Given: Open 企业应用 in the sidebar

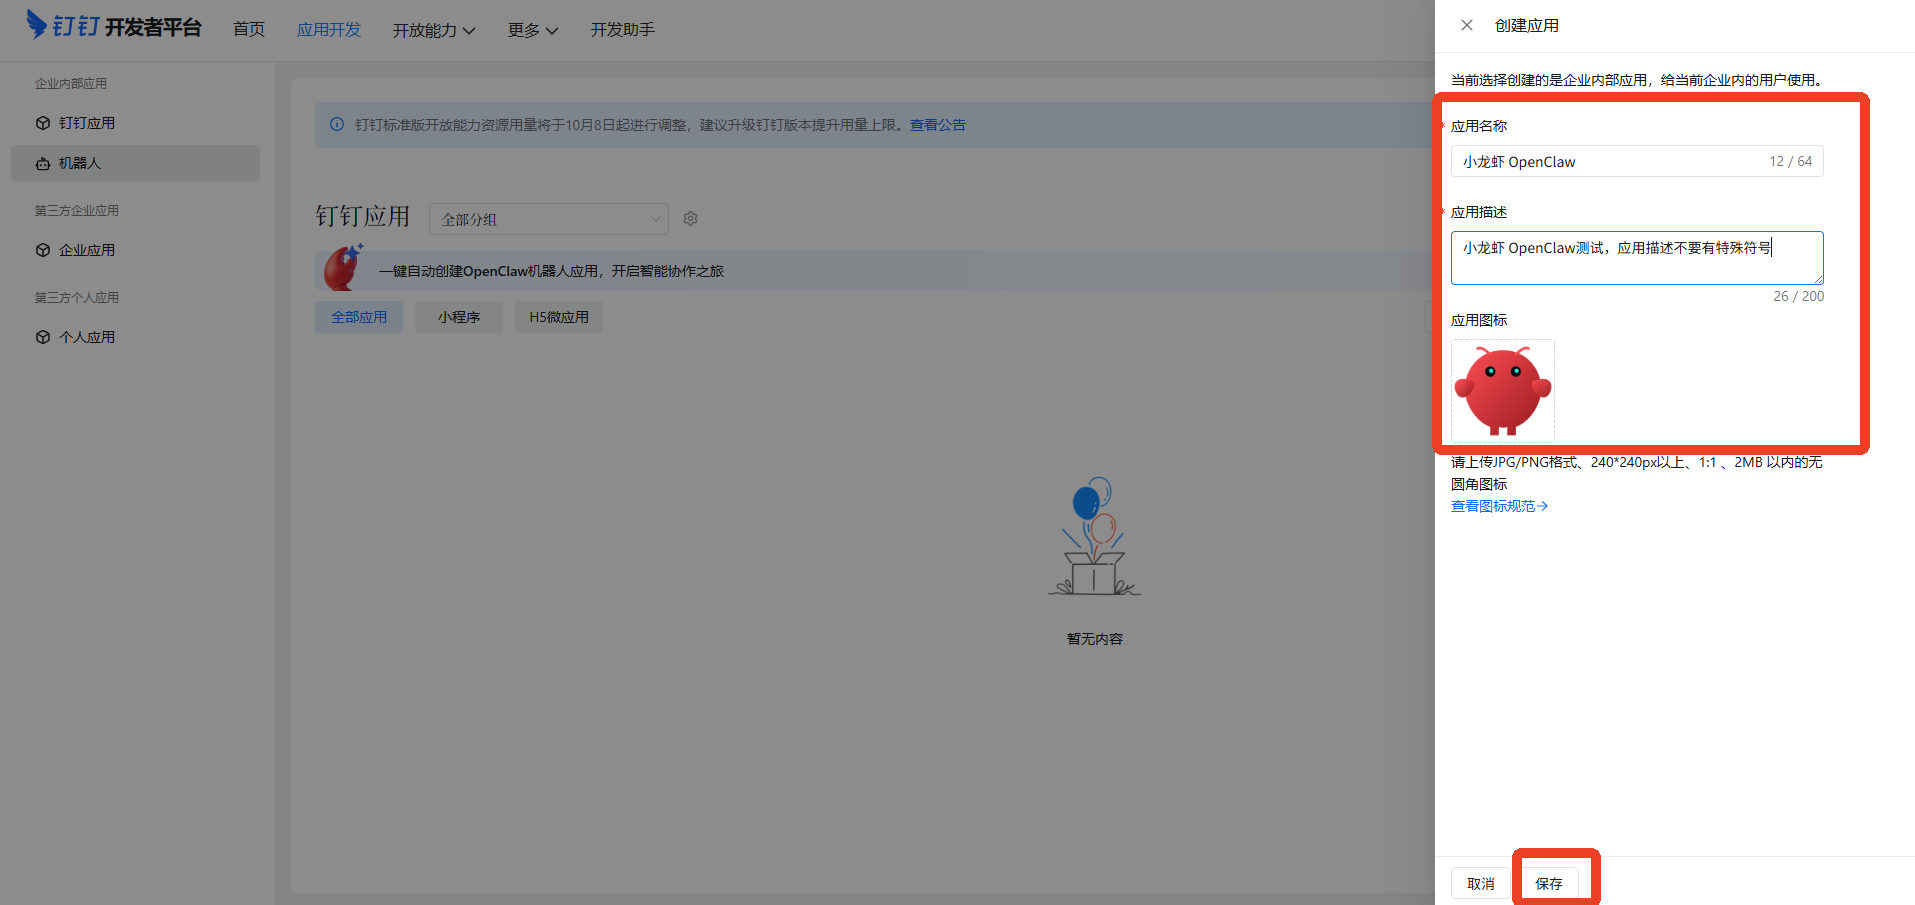Looking at the screenshot, I should pyautogui.click(x=87, y=250).
